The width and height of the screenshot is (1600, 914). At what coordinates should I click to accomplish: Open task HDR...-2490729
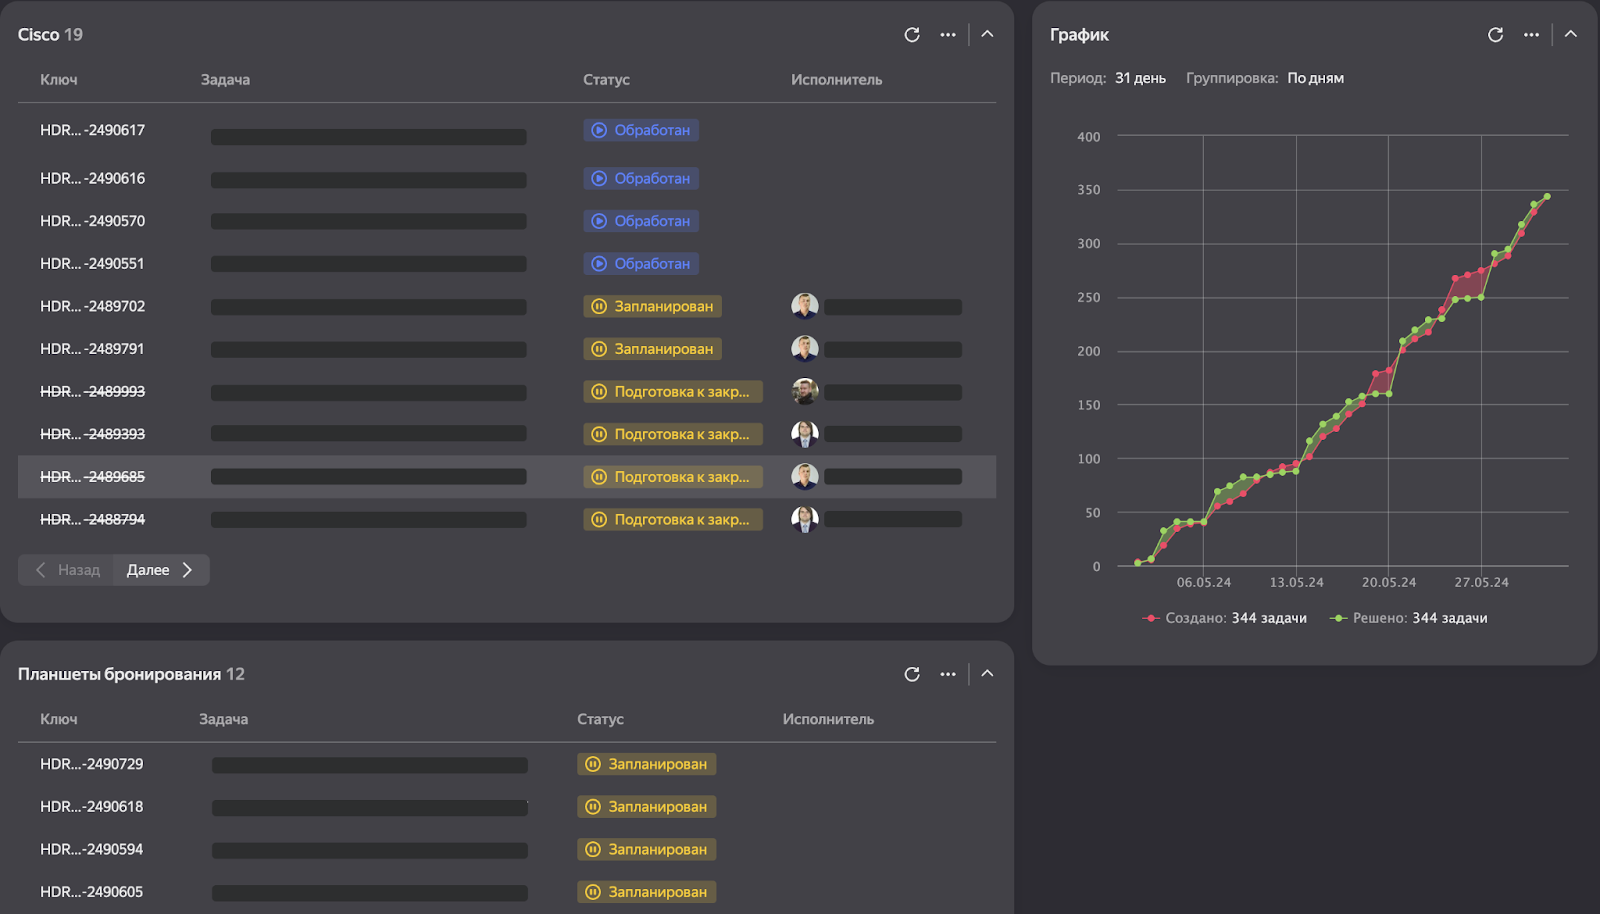(92, 764)
